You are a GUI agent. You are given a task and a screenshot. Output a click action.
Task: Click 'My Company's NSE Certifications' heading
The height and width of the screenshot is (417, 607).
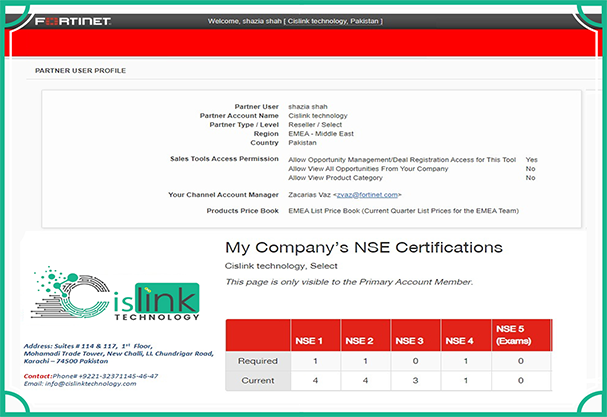point(364,247)
